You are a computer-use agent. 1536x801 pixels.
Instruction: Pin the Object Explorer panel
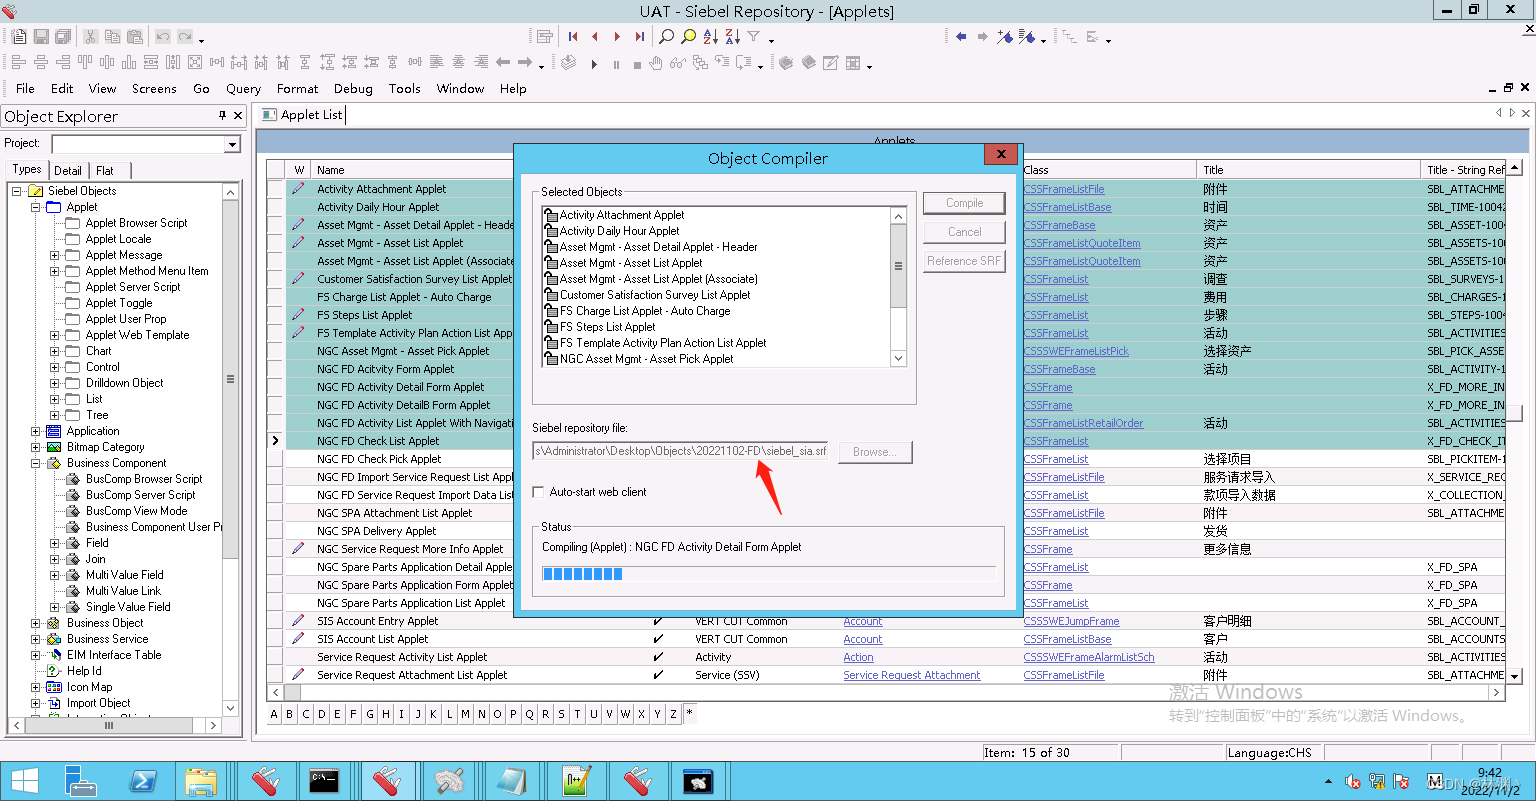(x=222, y=116)
